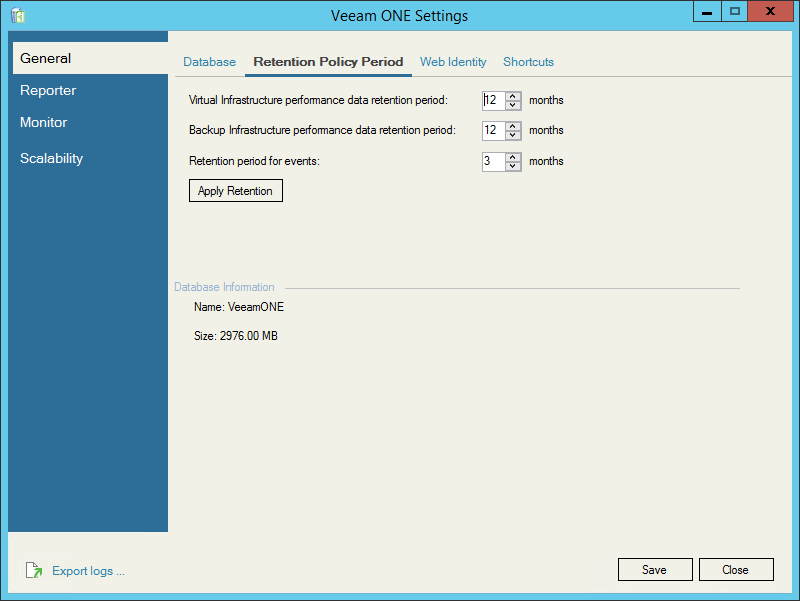Click the database name VeeamONE text
The height and width of the screenshot is (601, 800).
(256, 307)
